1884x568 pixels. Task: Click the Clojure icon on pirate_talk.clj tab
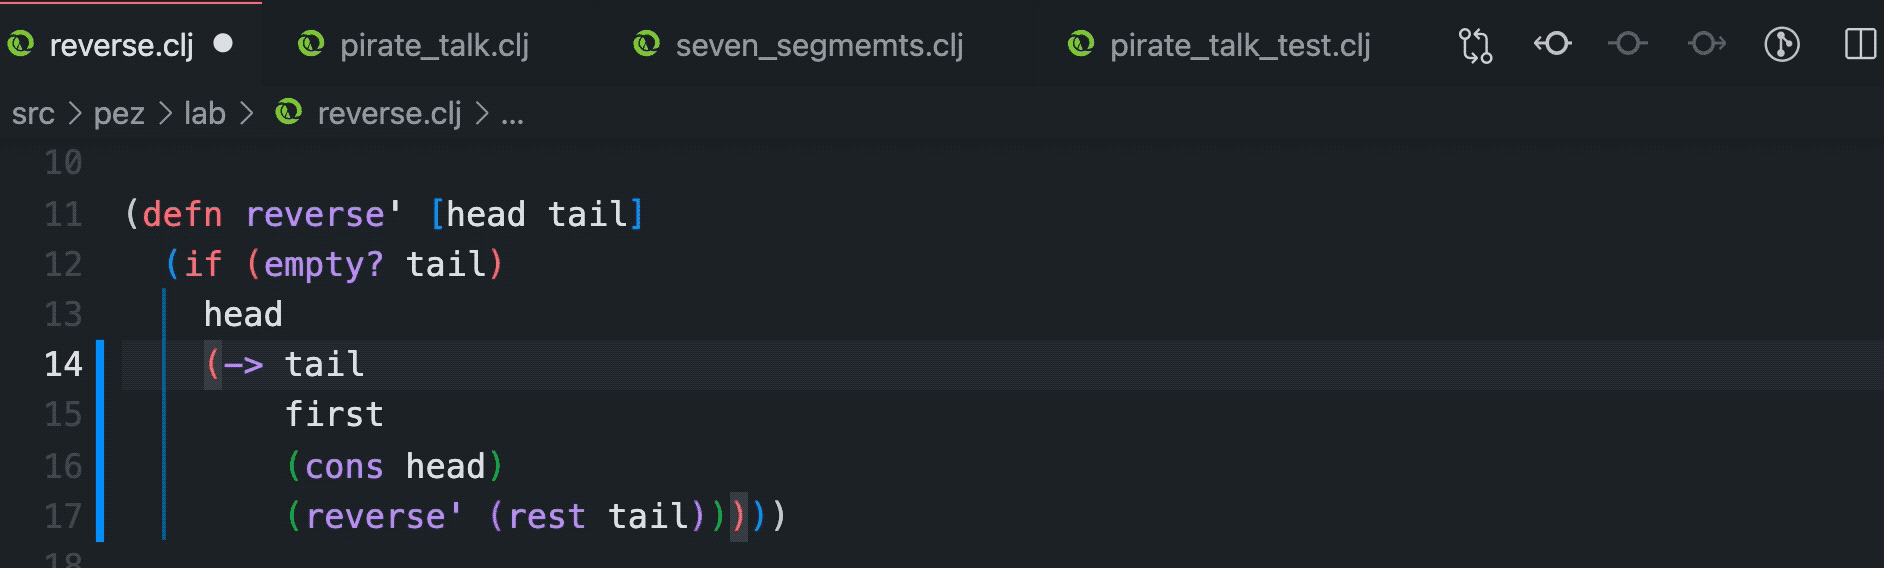(x=311, y=44)
